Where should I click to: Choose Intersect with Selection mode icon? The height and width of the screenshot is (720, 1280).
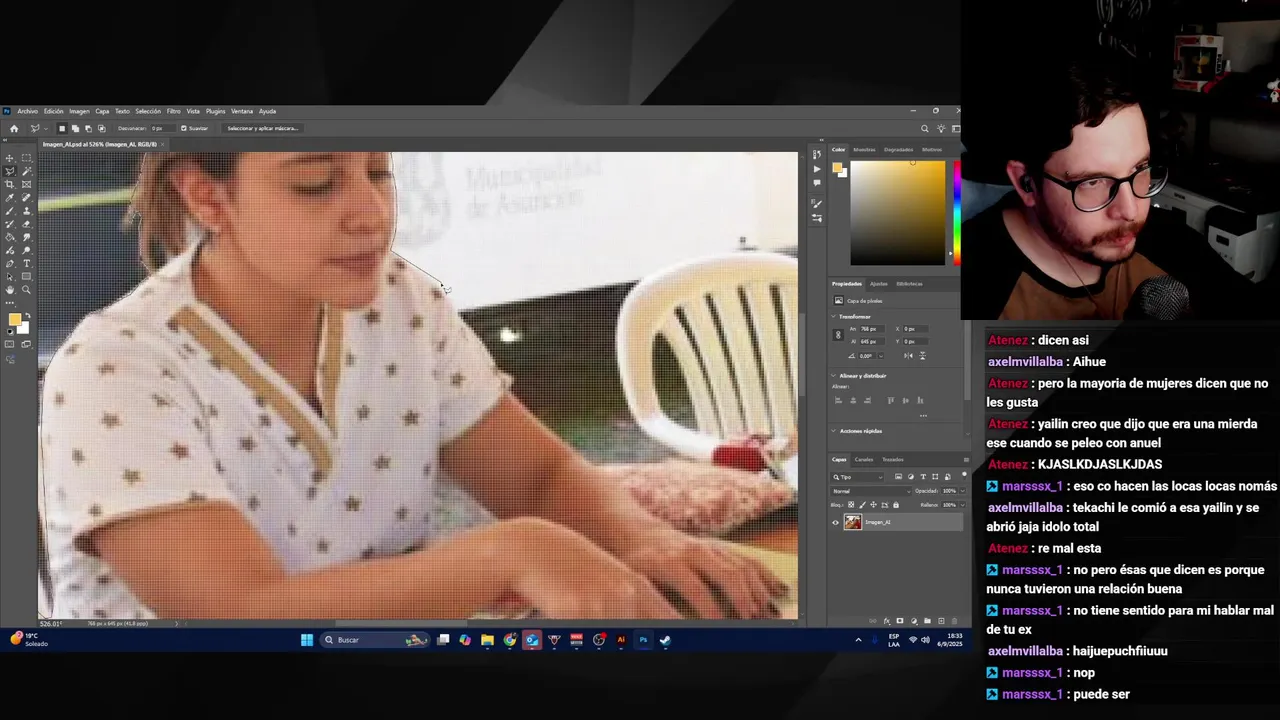point(102,128)
